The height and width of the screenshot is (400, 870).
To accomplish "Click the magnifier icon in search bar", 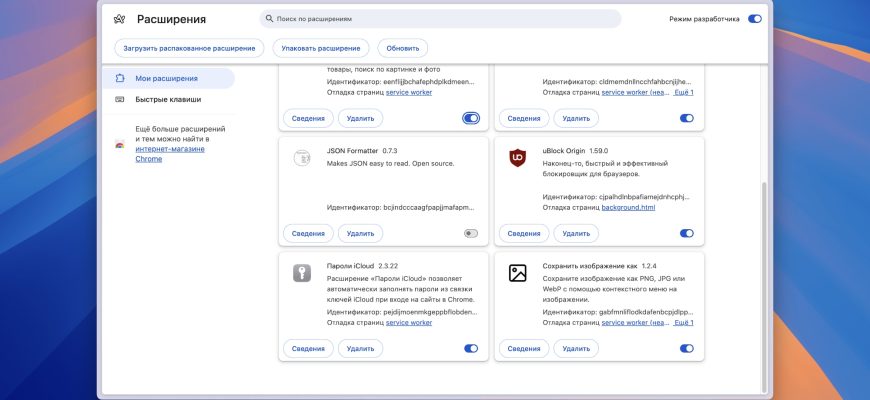I will pos(268,19).
